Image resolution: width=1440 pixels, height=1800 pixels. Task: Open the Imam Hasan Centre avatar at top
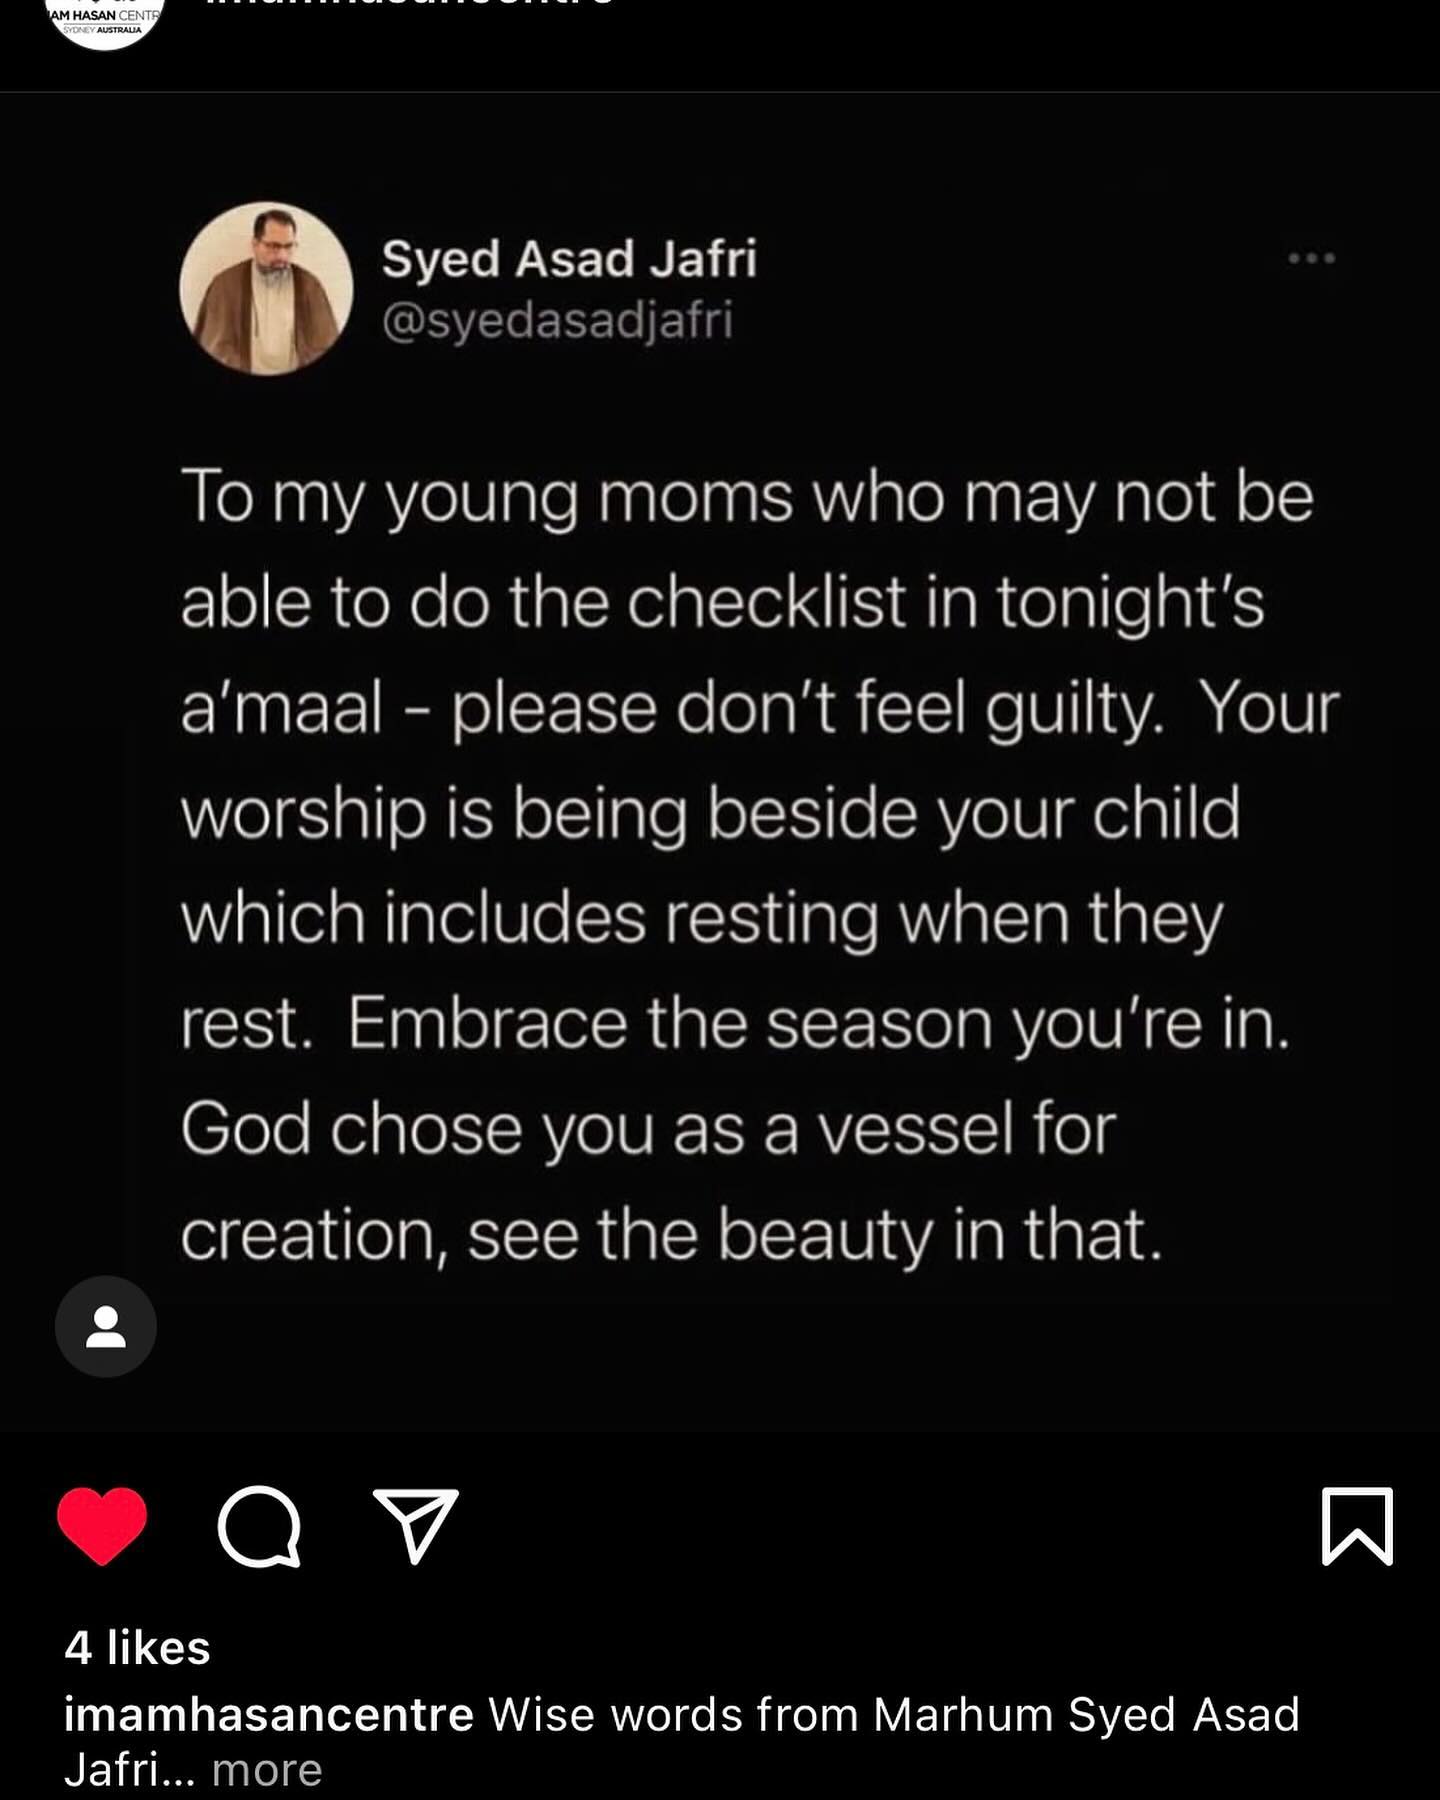tap(105, 22)
